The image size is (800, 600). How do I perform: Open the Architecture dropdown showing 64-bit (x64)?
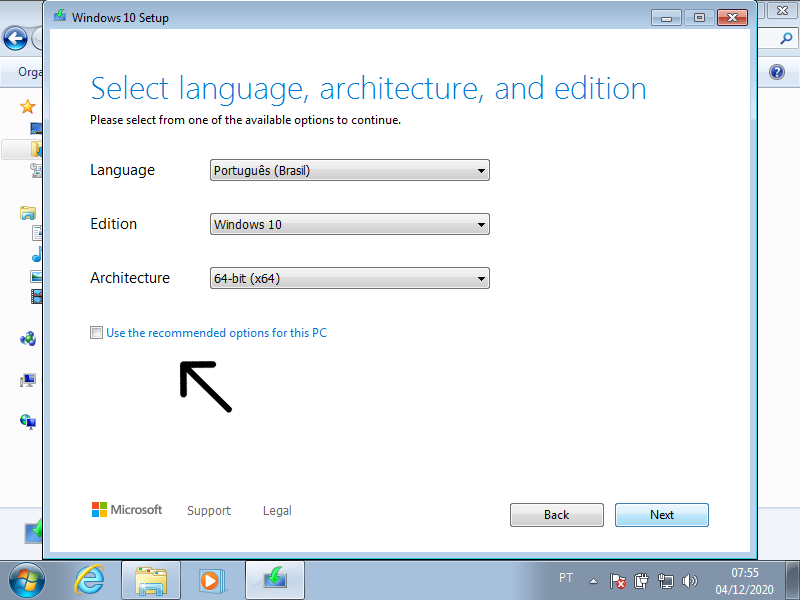click(x=349, y=279)
